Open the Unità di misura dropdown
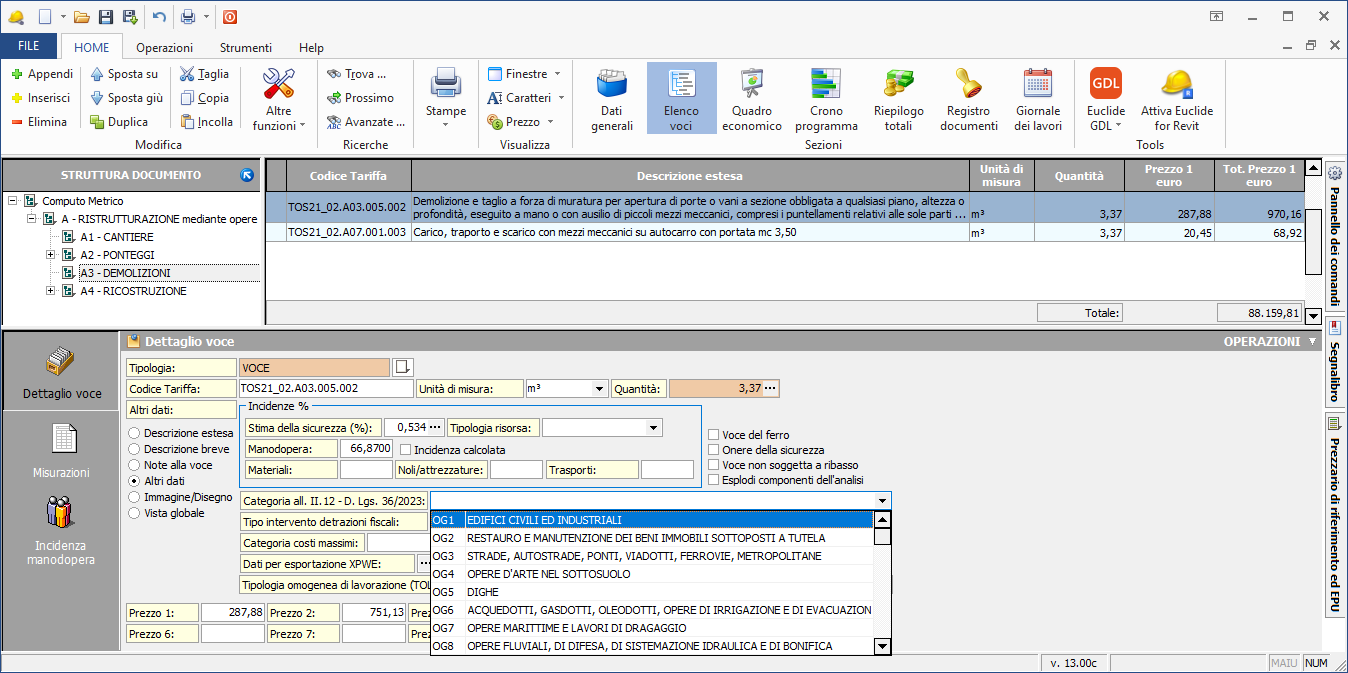1348x673 pixels. click(x=599, y=389)
